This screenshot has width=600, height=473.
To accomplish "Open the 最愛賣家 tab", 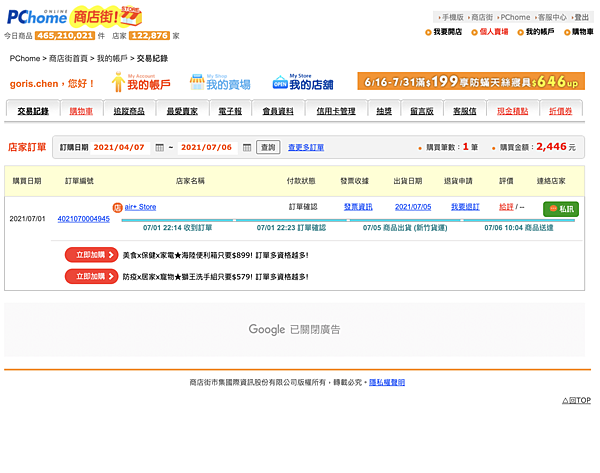I will coord(182,111).
